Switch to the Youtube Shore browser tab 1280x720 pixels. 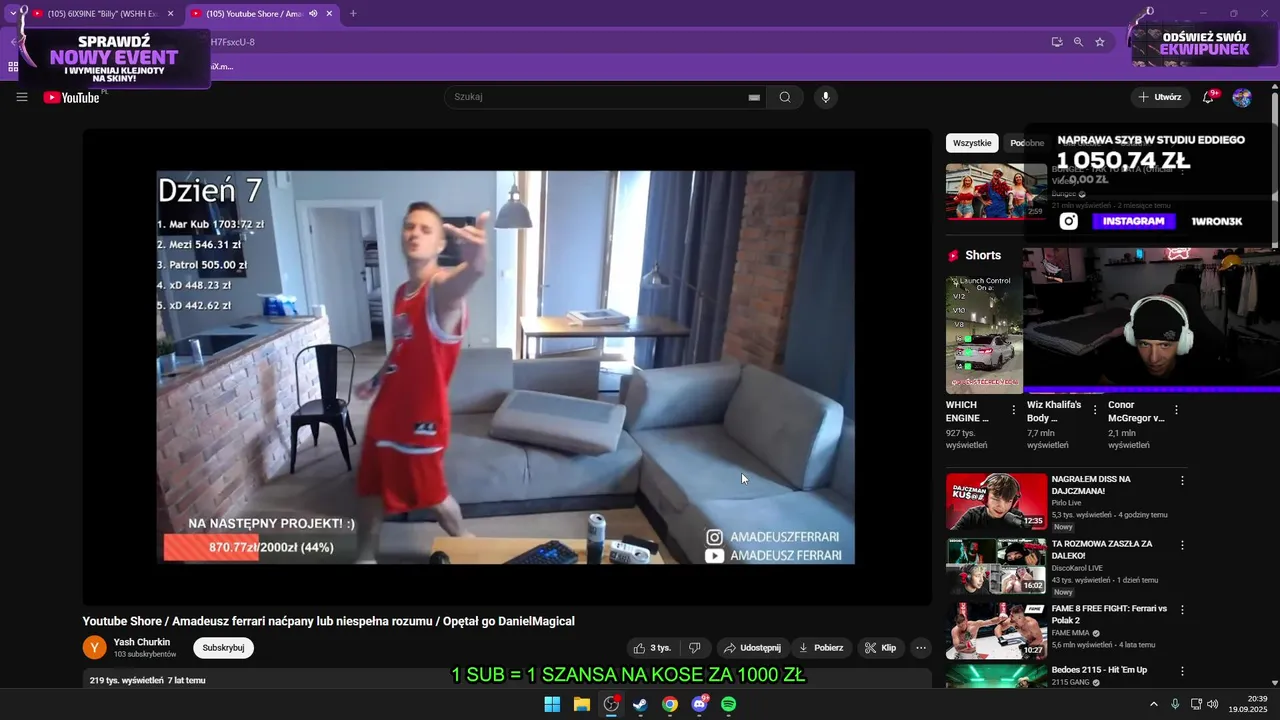click(x=262, y=14)
